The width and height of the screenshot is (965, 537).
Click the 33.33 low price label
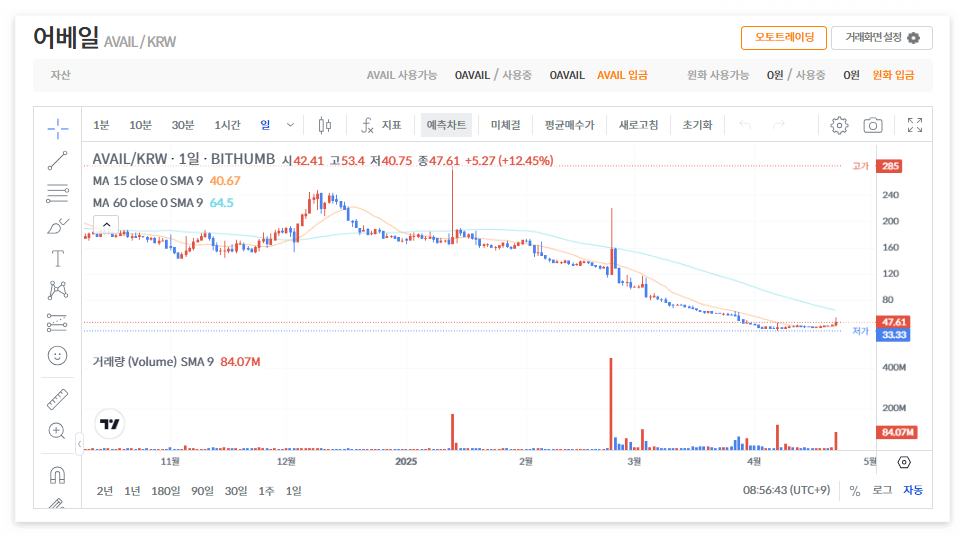(894, 335)
